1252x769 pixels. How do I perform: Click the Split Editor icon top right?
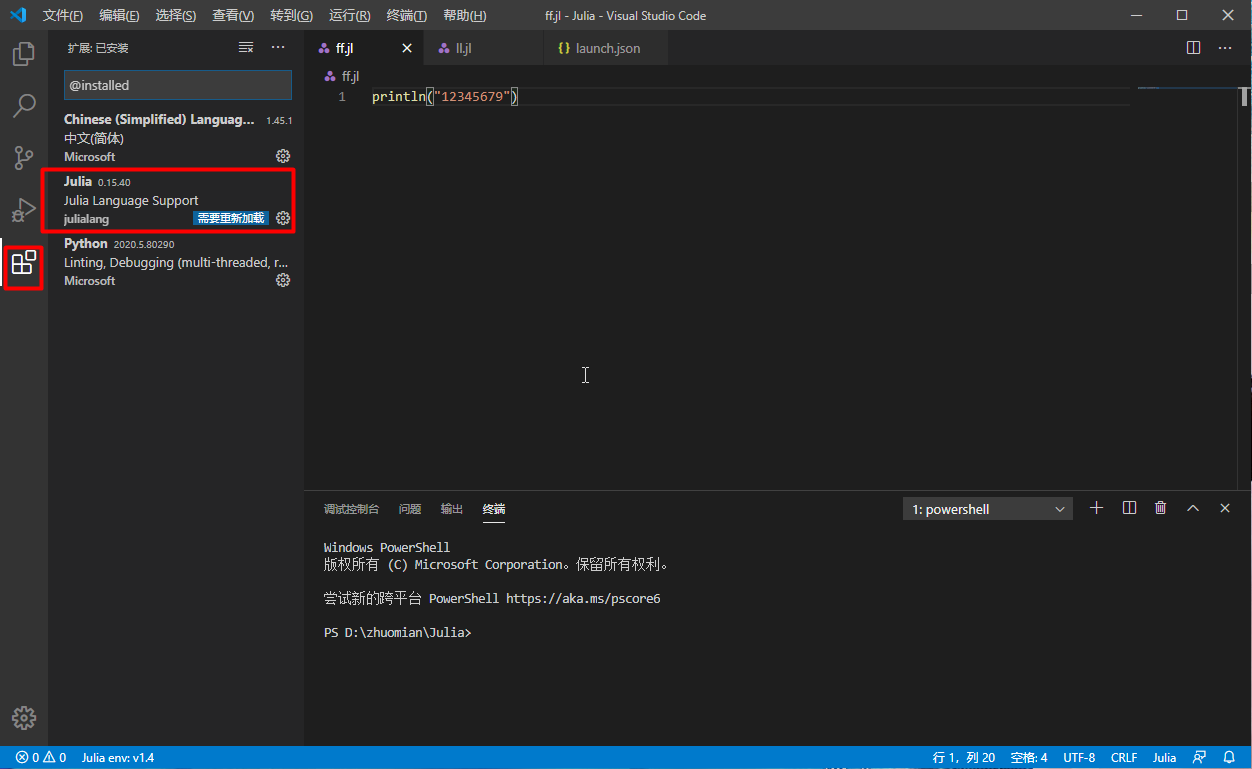[1192, 47]
